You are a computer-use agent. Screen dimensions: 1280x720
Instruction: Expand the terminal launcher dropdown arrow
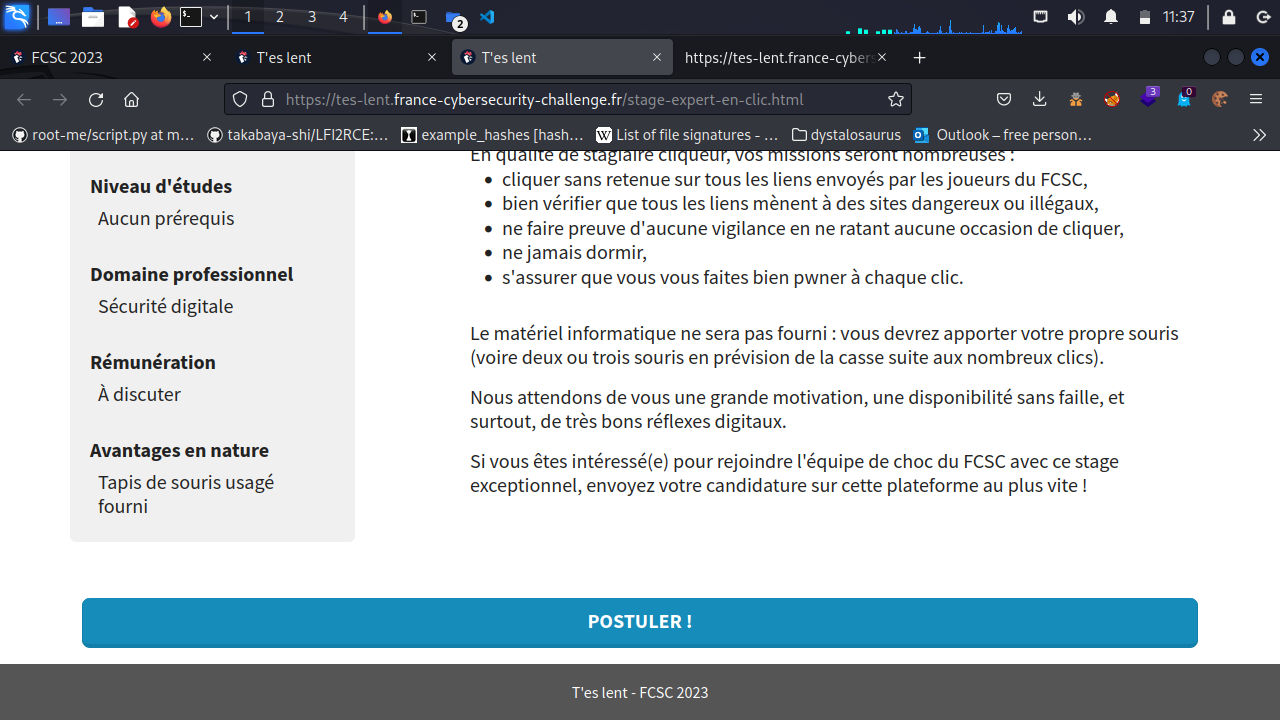tap(214, 17)
